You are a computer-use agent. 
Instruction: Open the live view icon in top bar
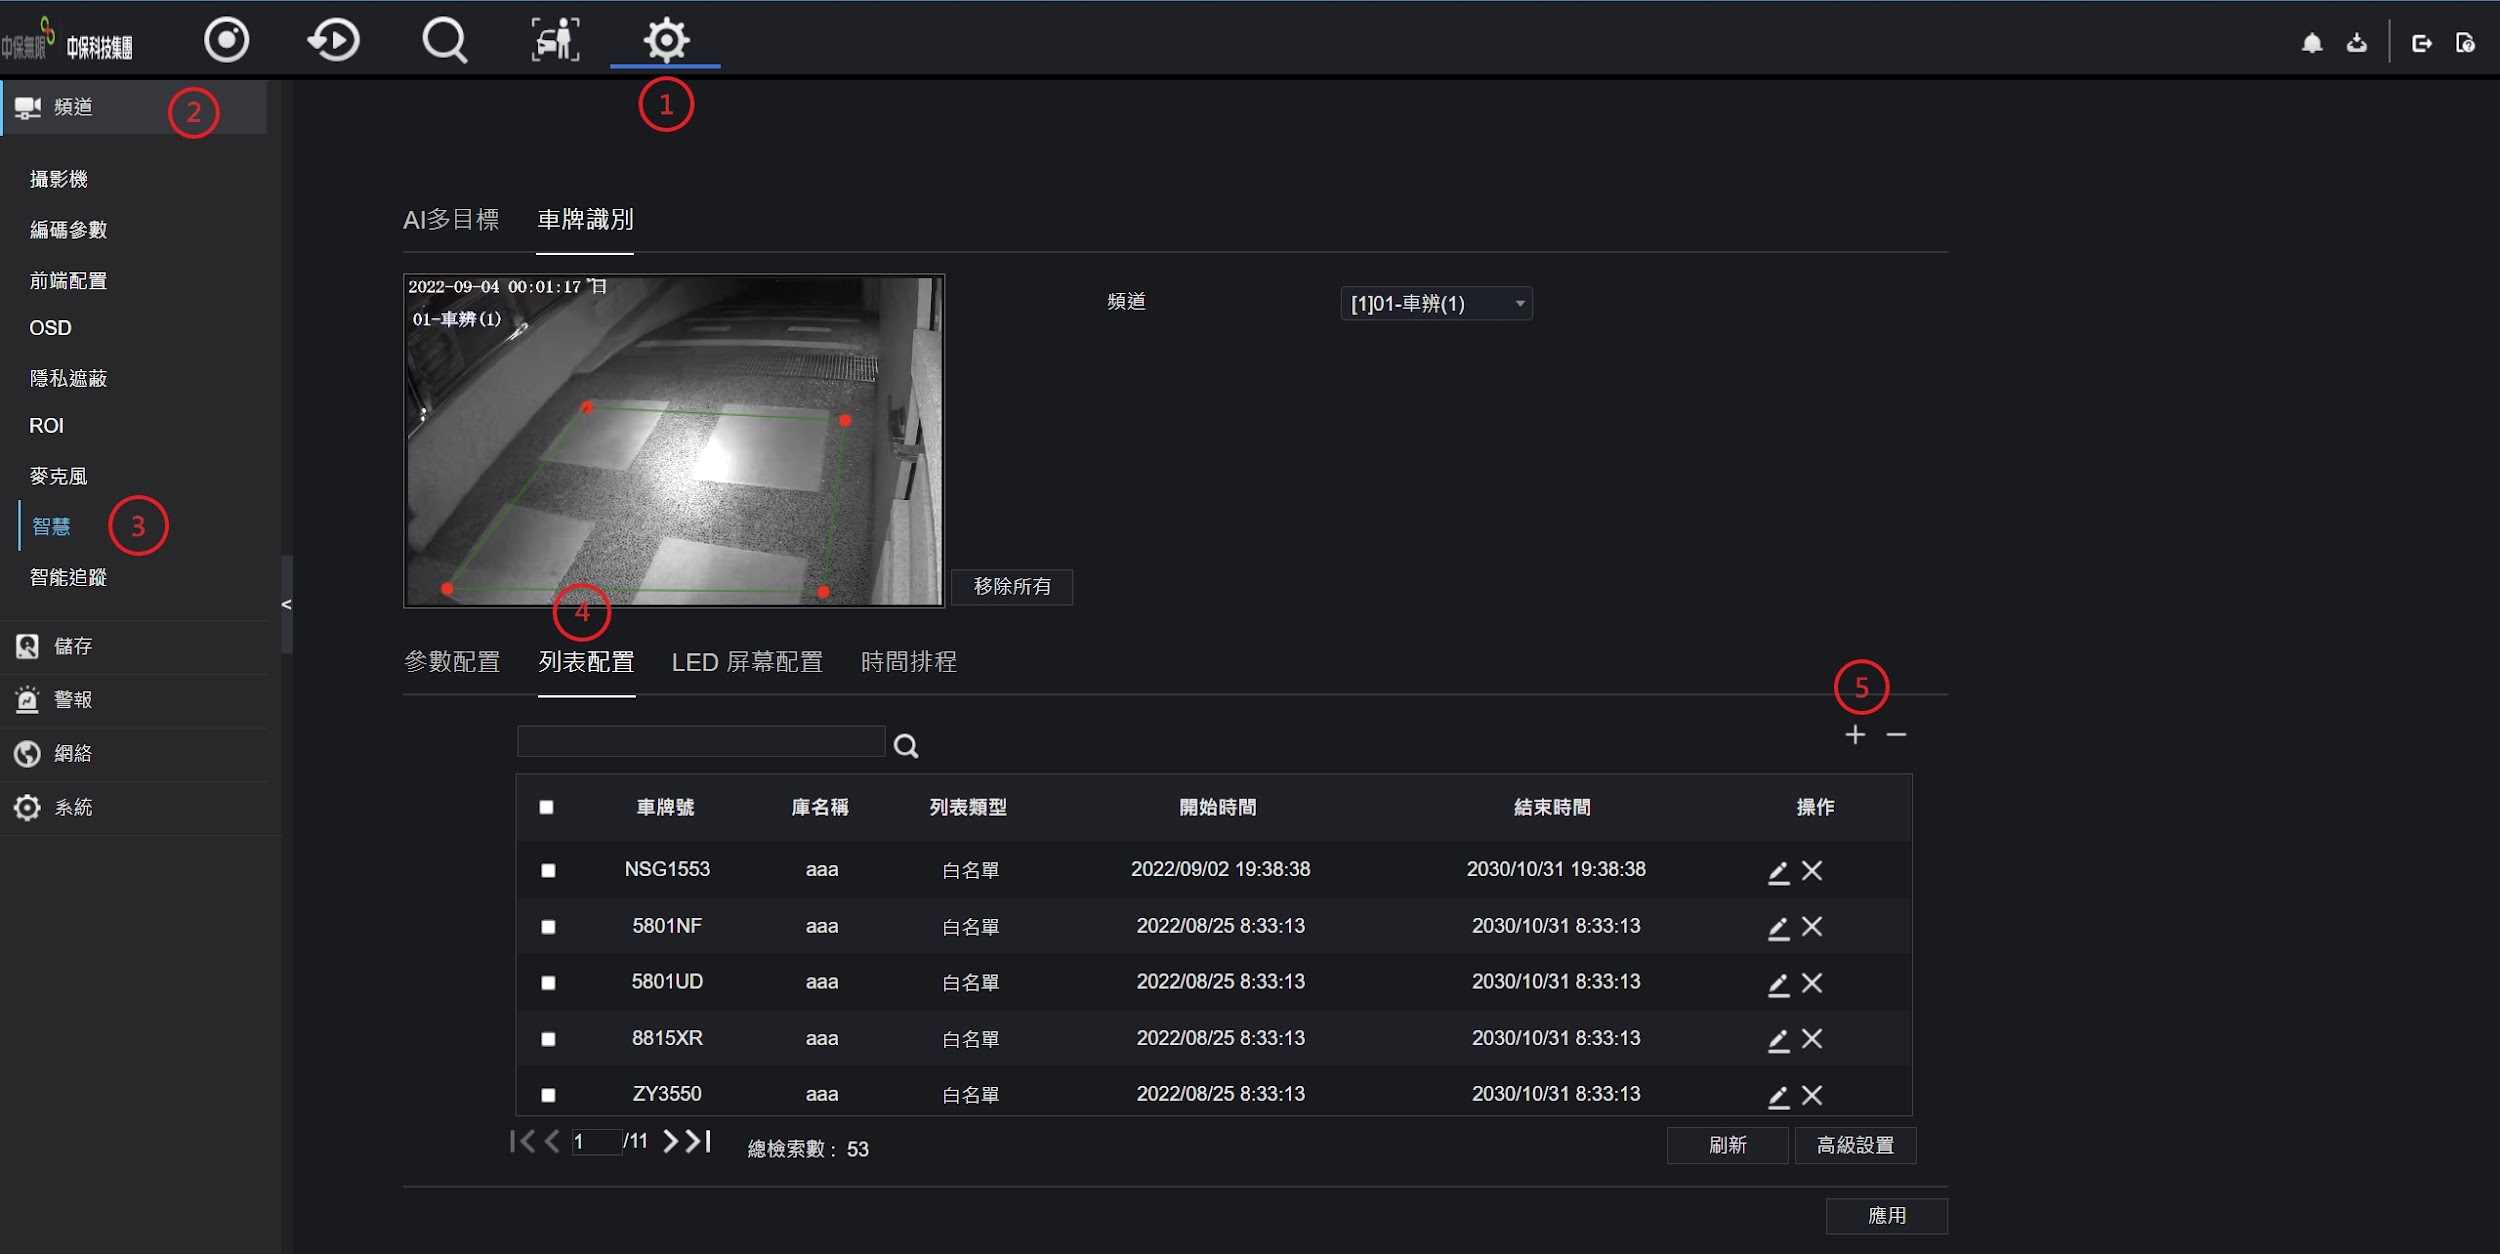click(x=226, y=40)
